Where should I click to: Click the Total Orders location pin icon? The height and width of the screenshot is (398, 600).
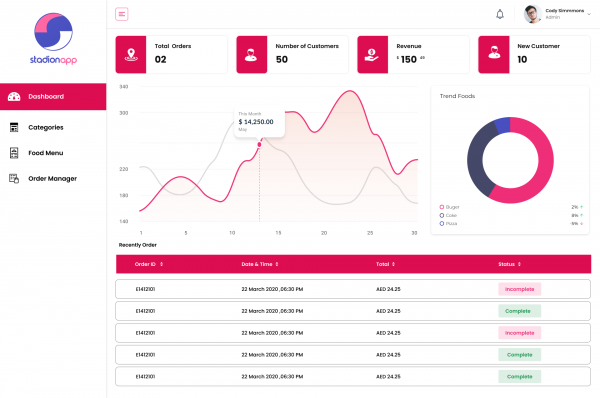coord(131,55)
